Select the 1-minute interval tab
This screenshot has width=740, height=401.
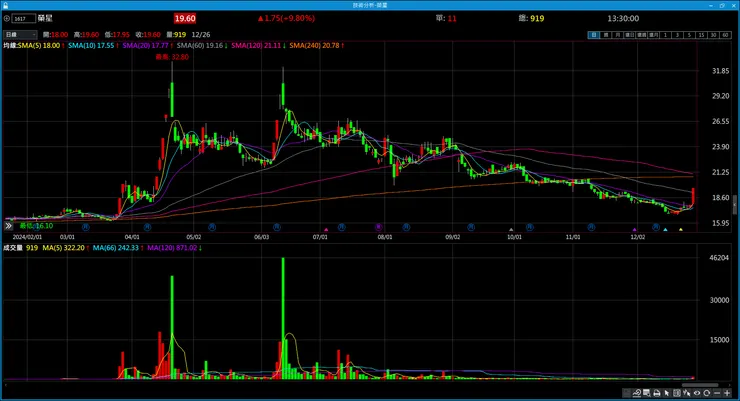[665, 35]
